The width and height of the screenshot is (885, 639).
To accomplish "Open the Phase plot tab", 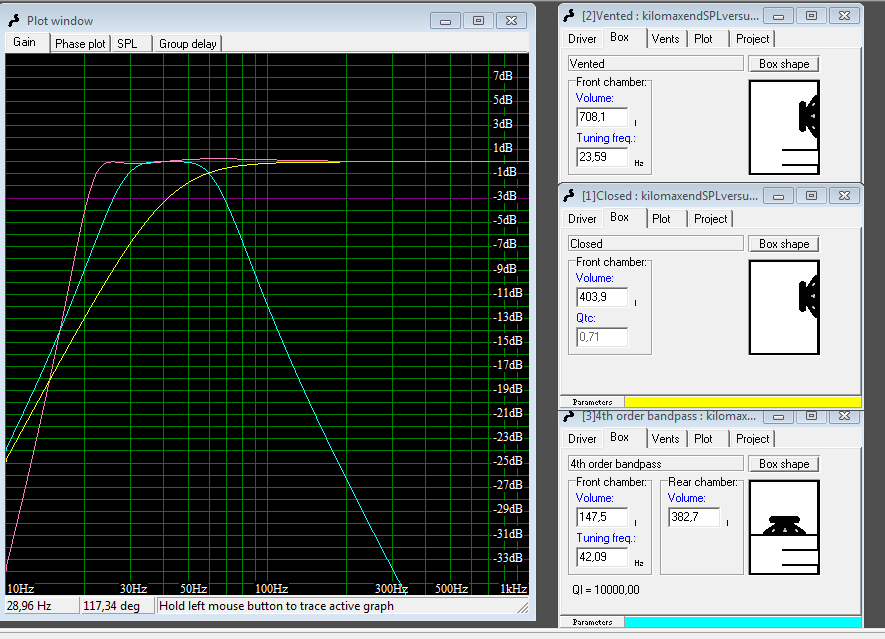I will pyautogui.click(x=80, y=43).
